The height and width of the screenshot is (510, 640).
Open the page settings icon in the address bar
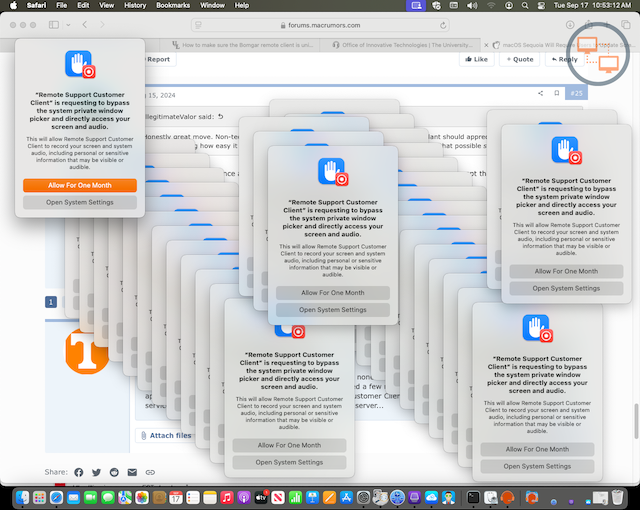tap(199, 25)
